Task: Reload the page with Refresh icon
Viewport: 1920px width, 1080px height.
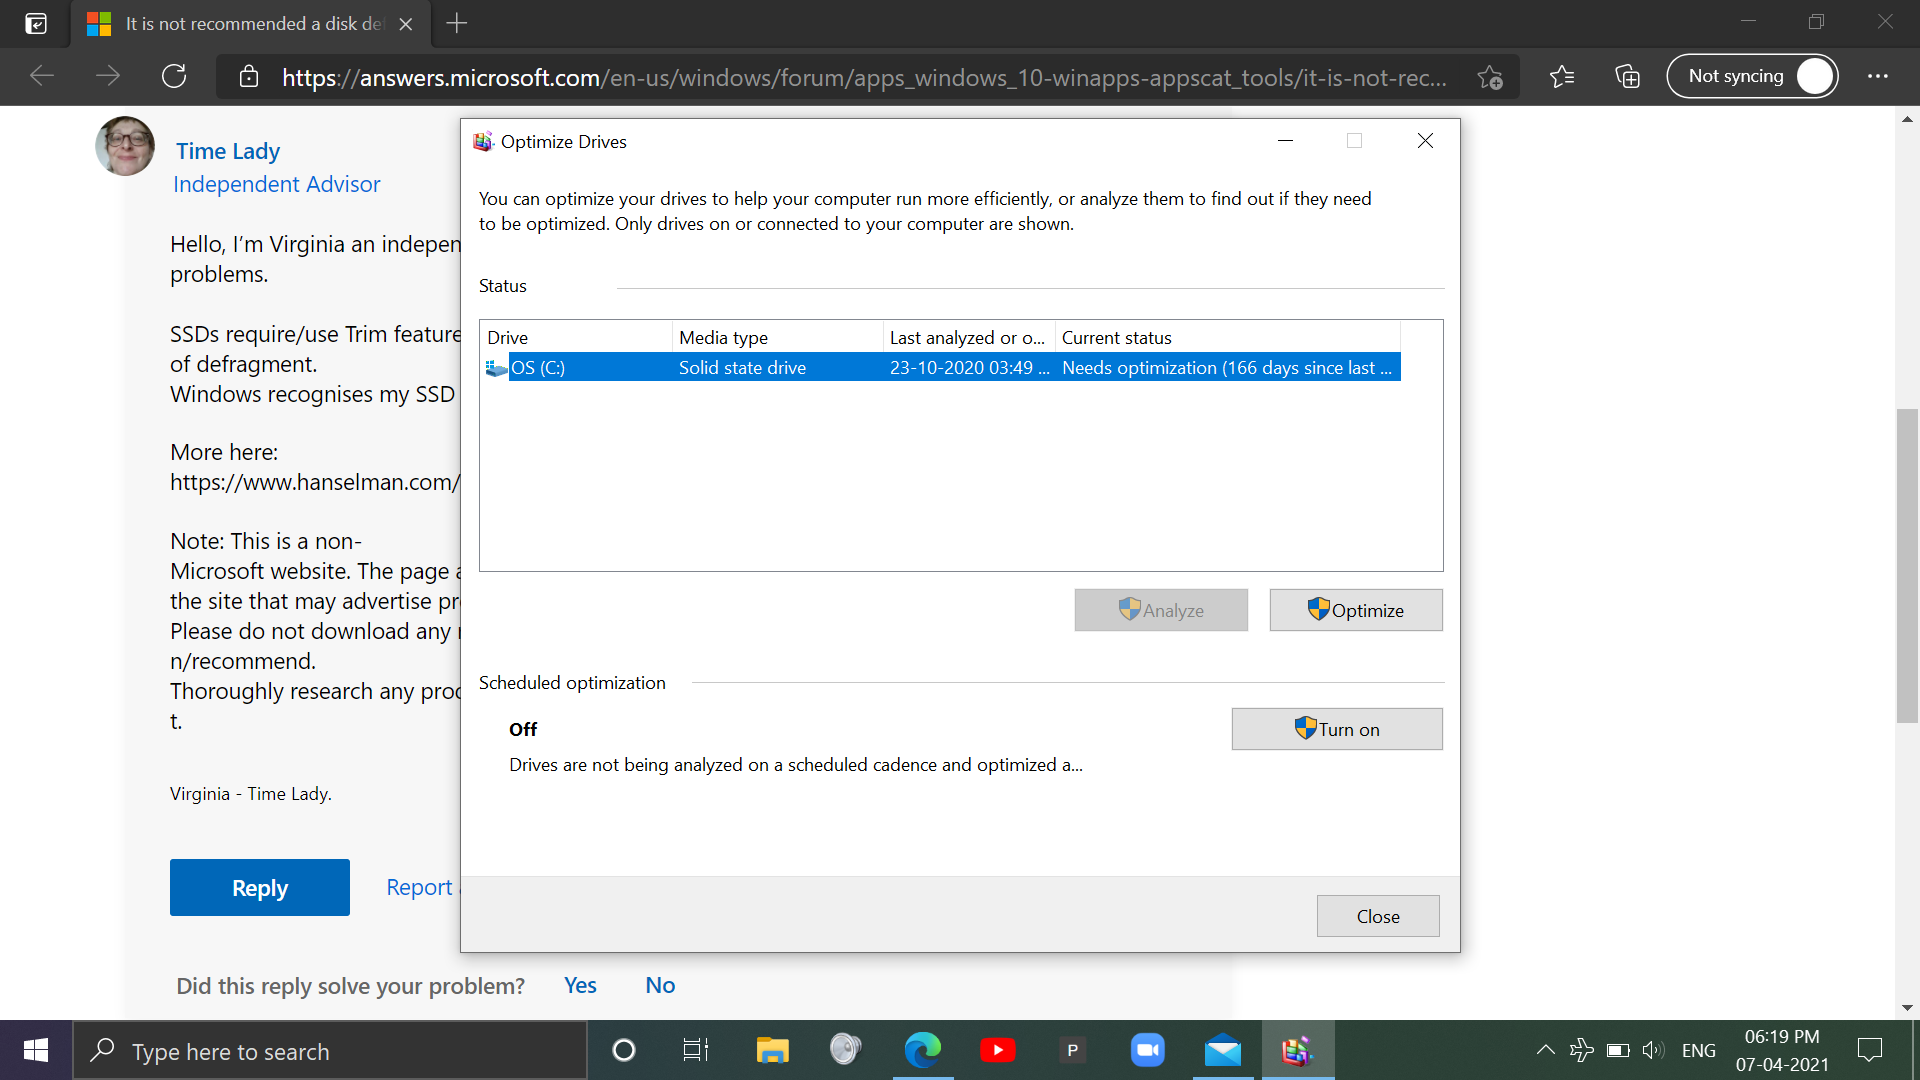Action: point(174,76)
